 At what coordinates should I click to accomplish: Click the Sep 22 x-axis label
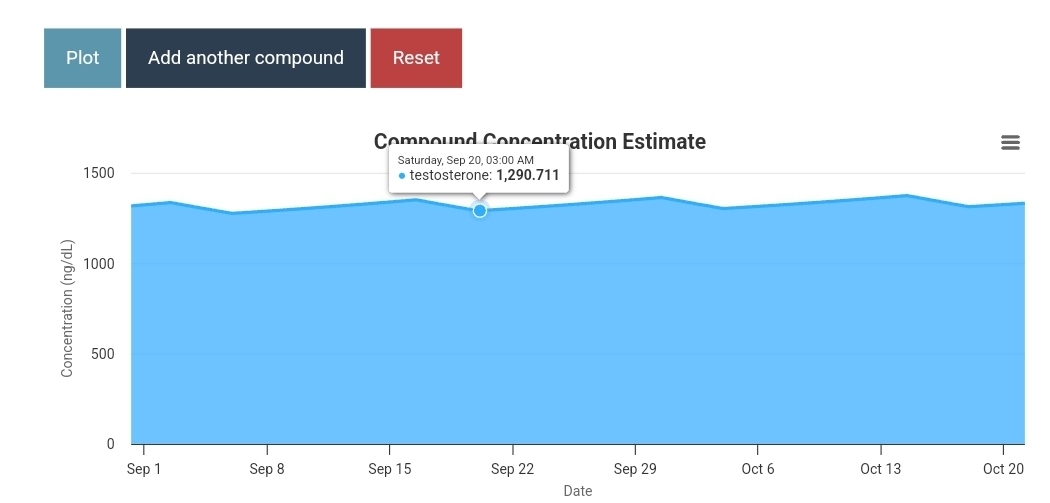(513, 469)
